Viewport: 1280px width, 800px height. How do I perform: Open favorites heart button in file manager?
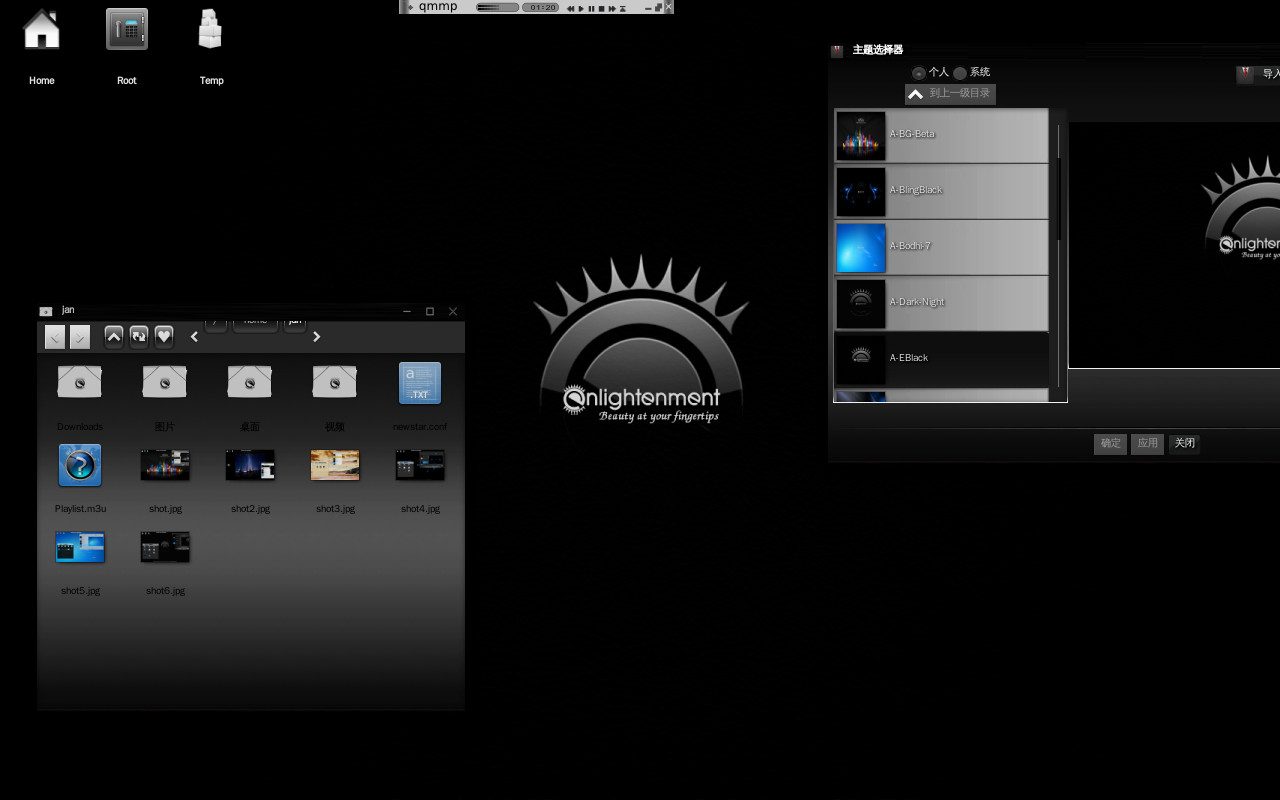164,337
